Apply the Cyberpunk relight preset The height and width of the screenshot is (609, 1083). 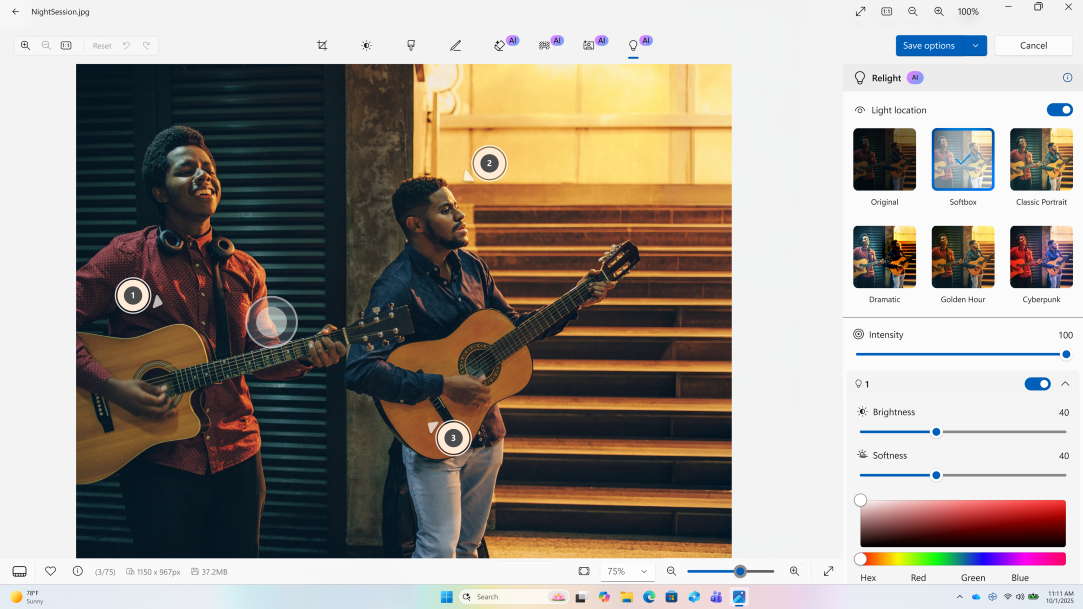coord(1041,258)
